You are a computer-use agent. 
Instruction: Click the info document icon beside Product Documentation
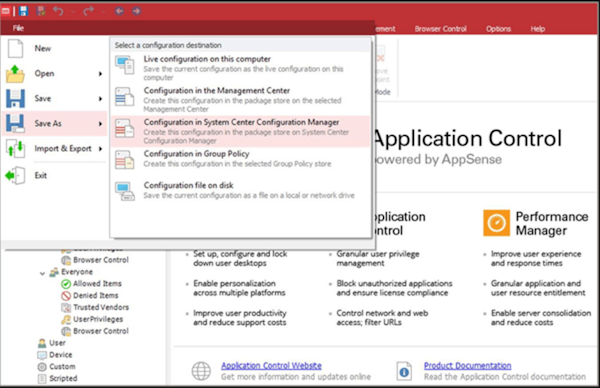coord(404,371)
